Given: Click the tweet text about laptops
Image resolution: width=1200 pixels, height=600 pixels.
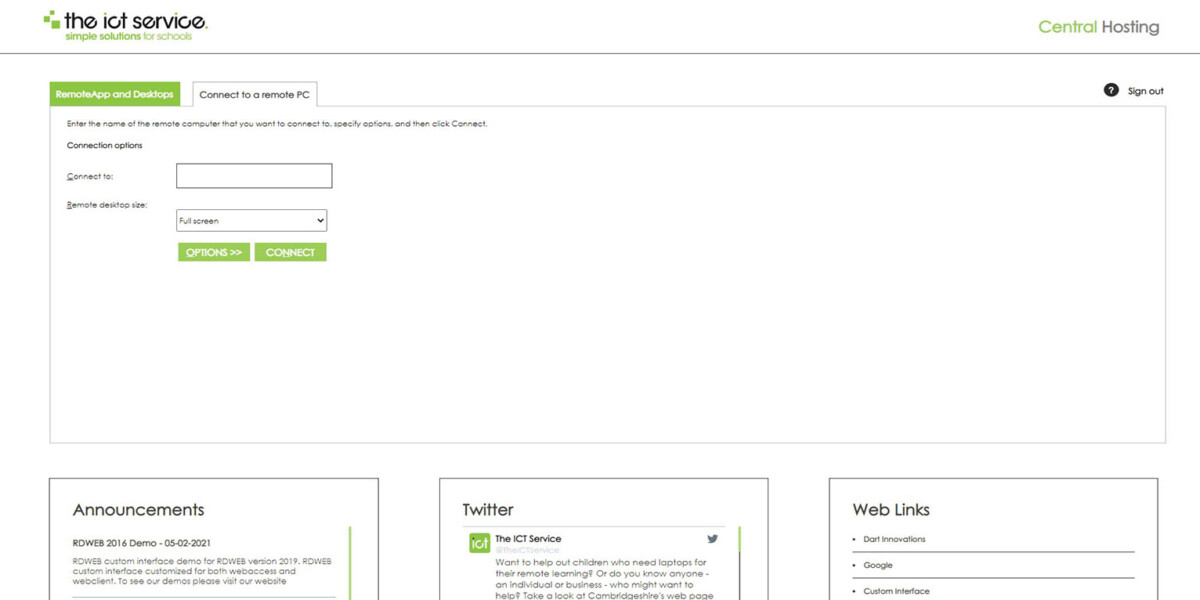Looking at the screenshot, I should click(x=602, y=578).
